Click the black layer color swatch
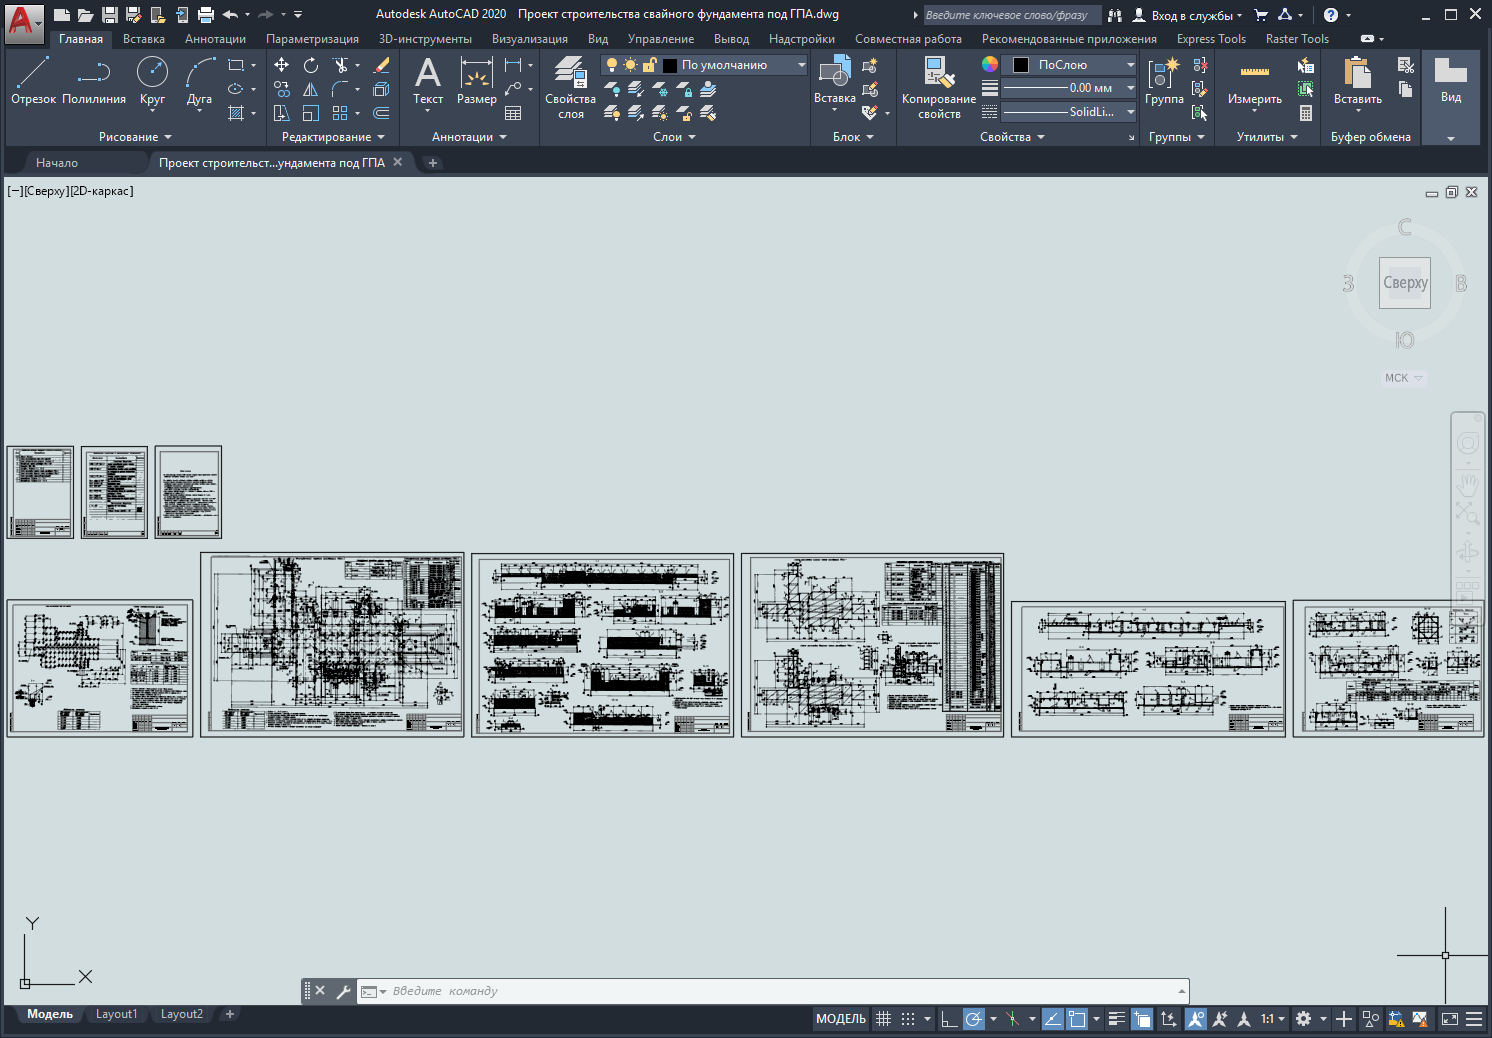This screenshot has width=1492, height=1038. coord(670,65)
